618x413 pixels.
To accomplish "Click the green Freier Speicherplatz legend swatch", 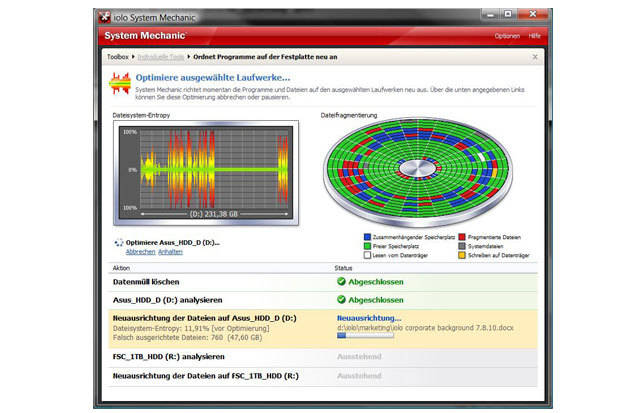I will [x=367, y=246].
